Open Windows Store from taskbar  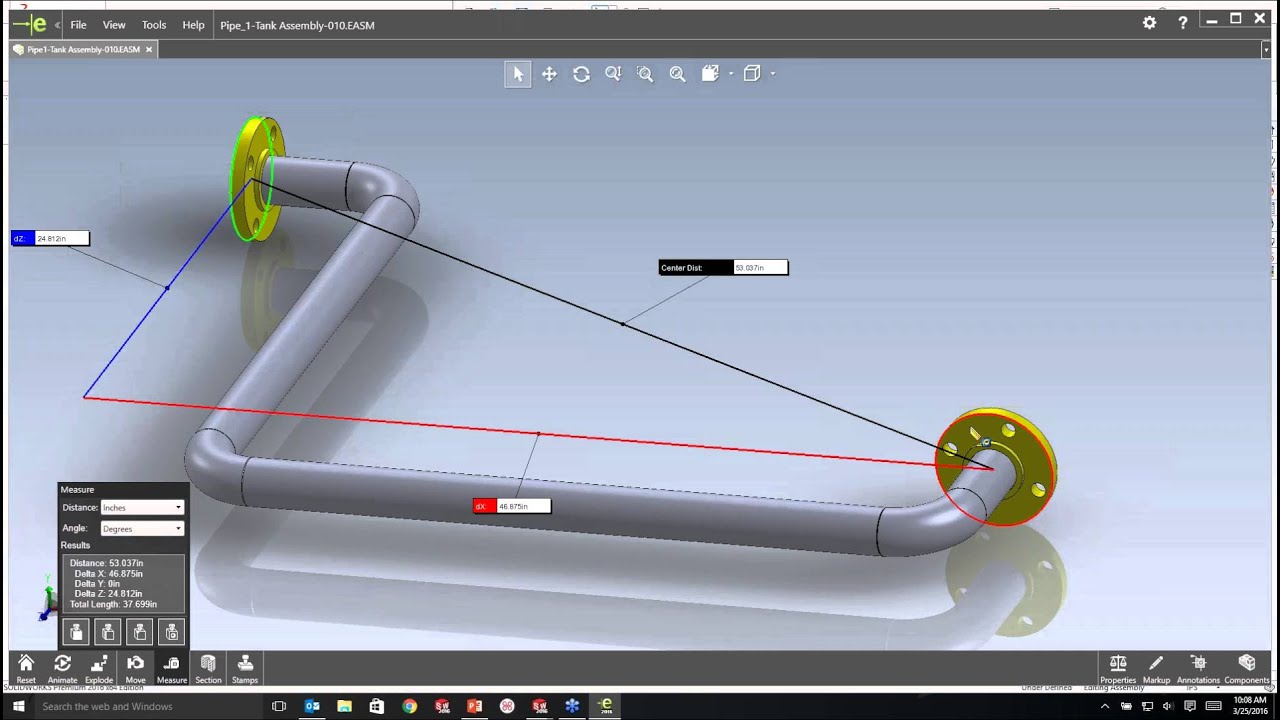[377, 706]
